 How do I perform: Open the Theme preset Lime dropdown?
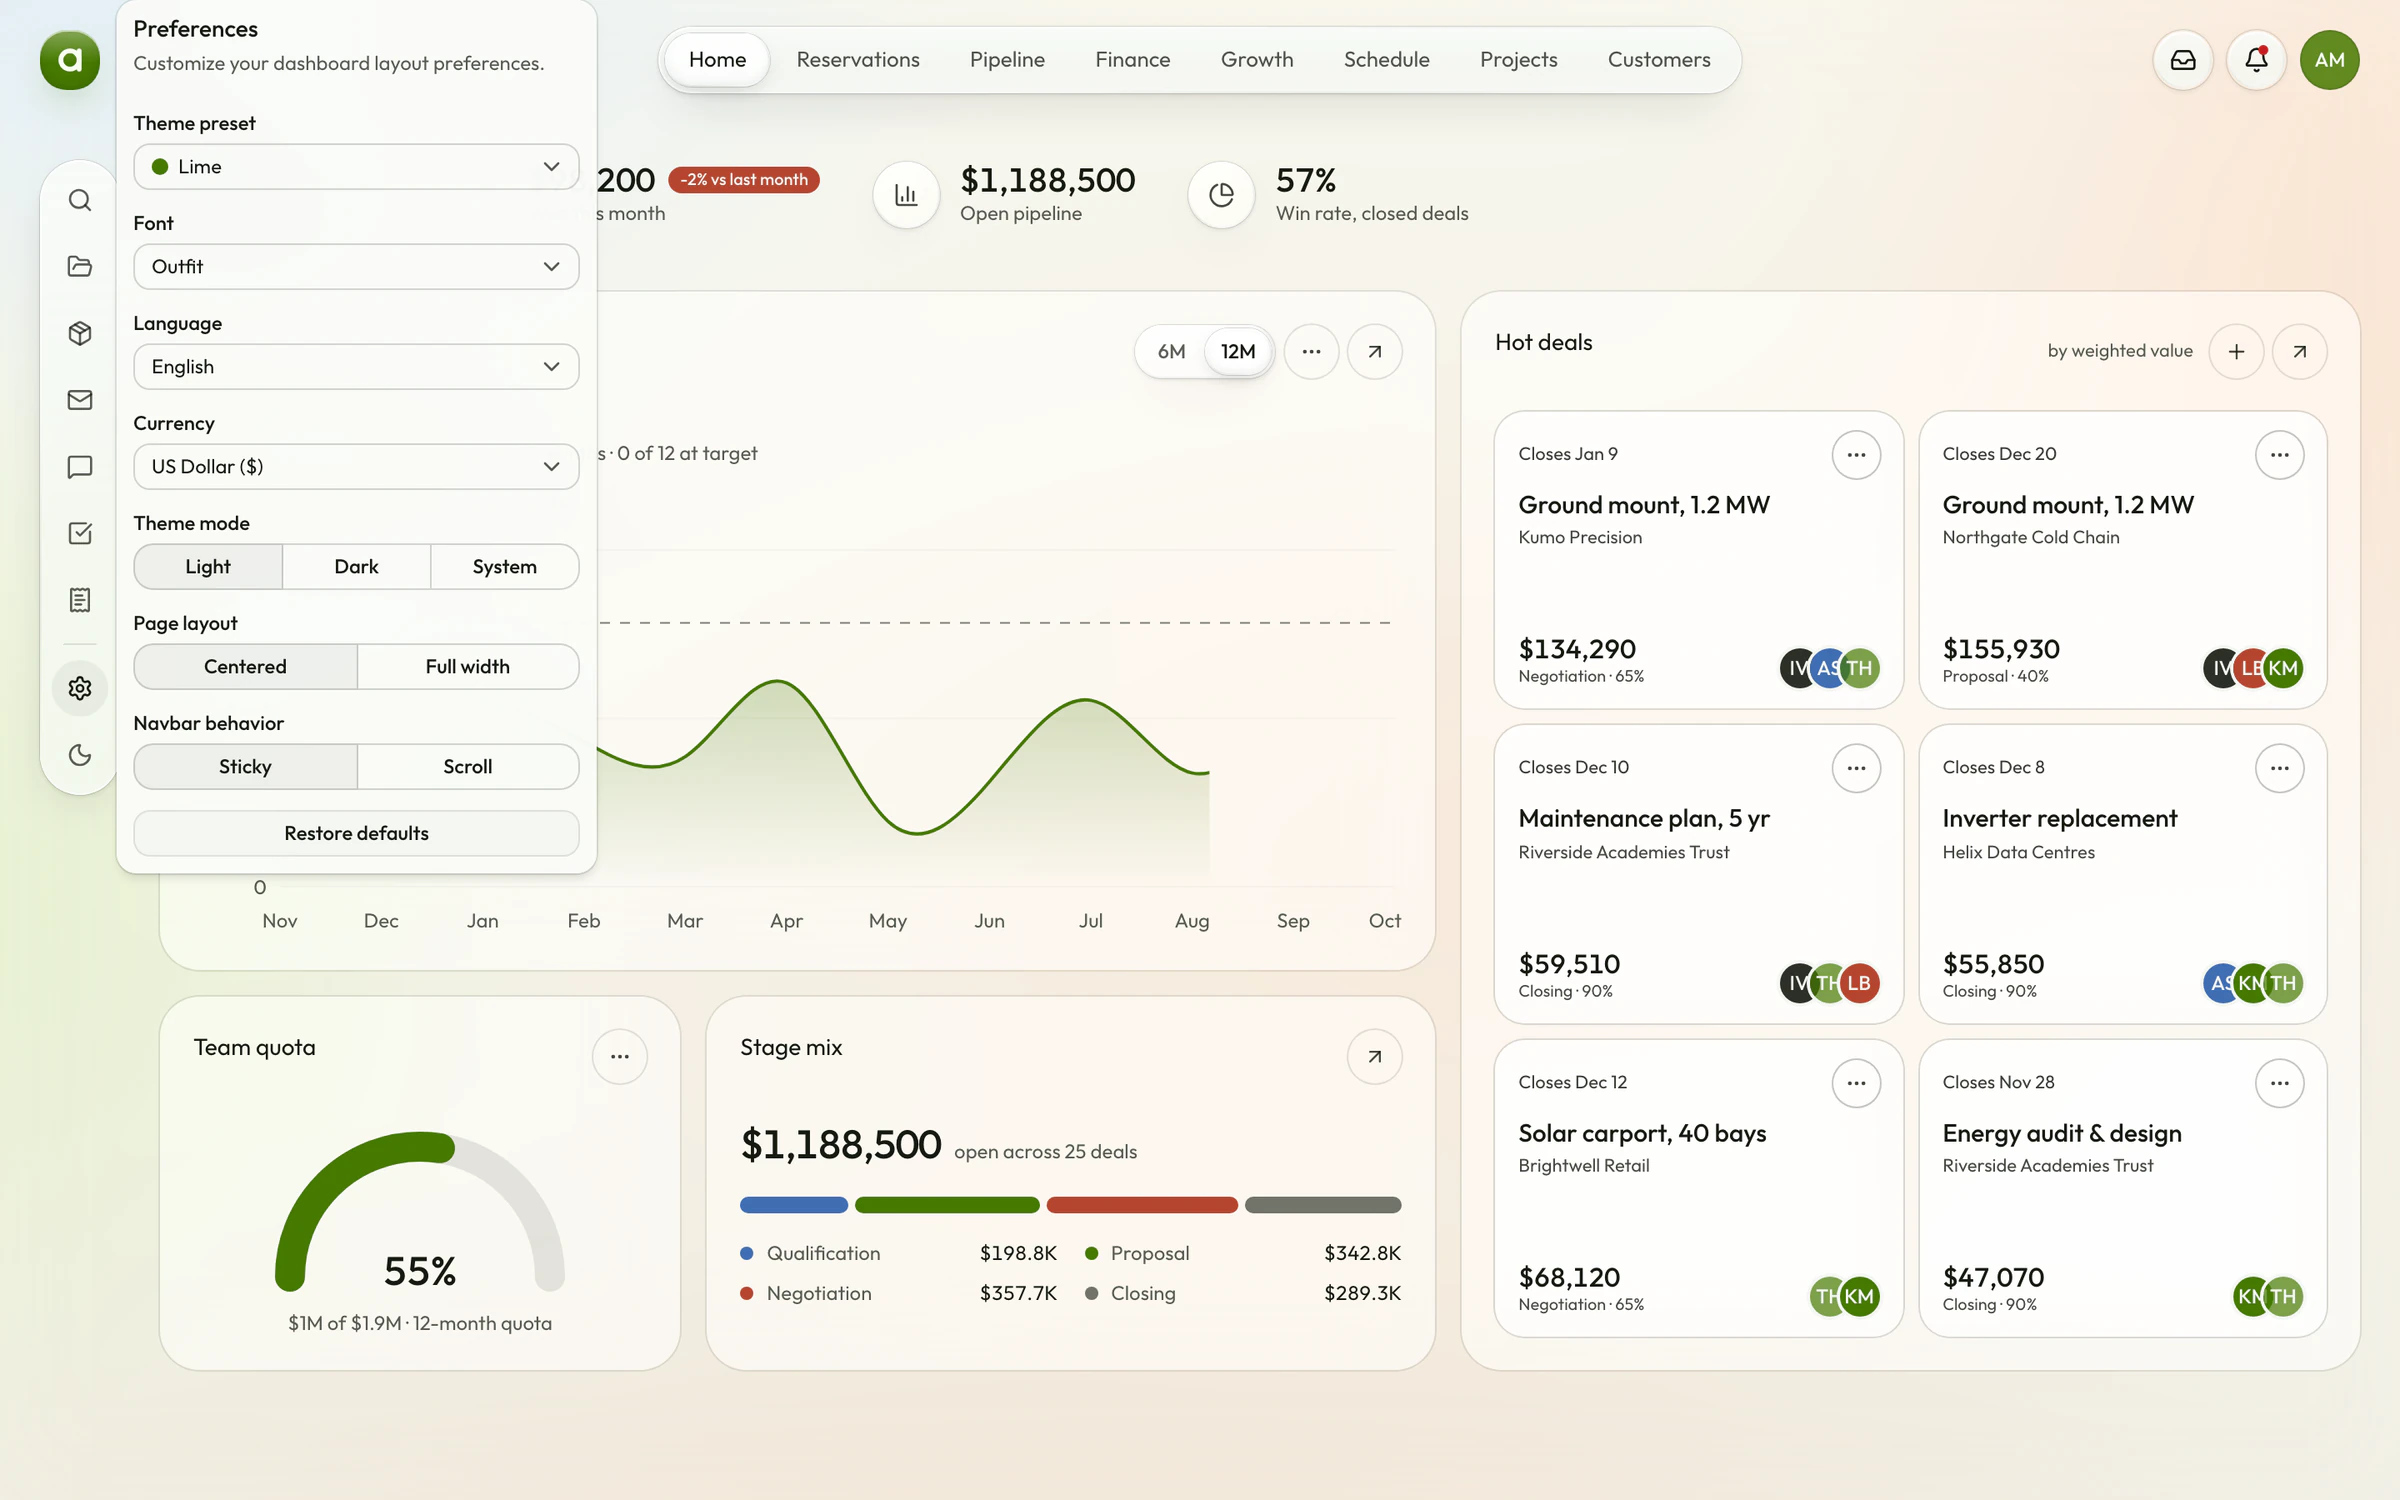click(356, 167)
